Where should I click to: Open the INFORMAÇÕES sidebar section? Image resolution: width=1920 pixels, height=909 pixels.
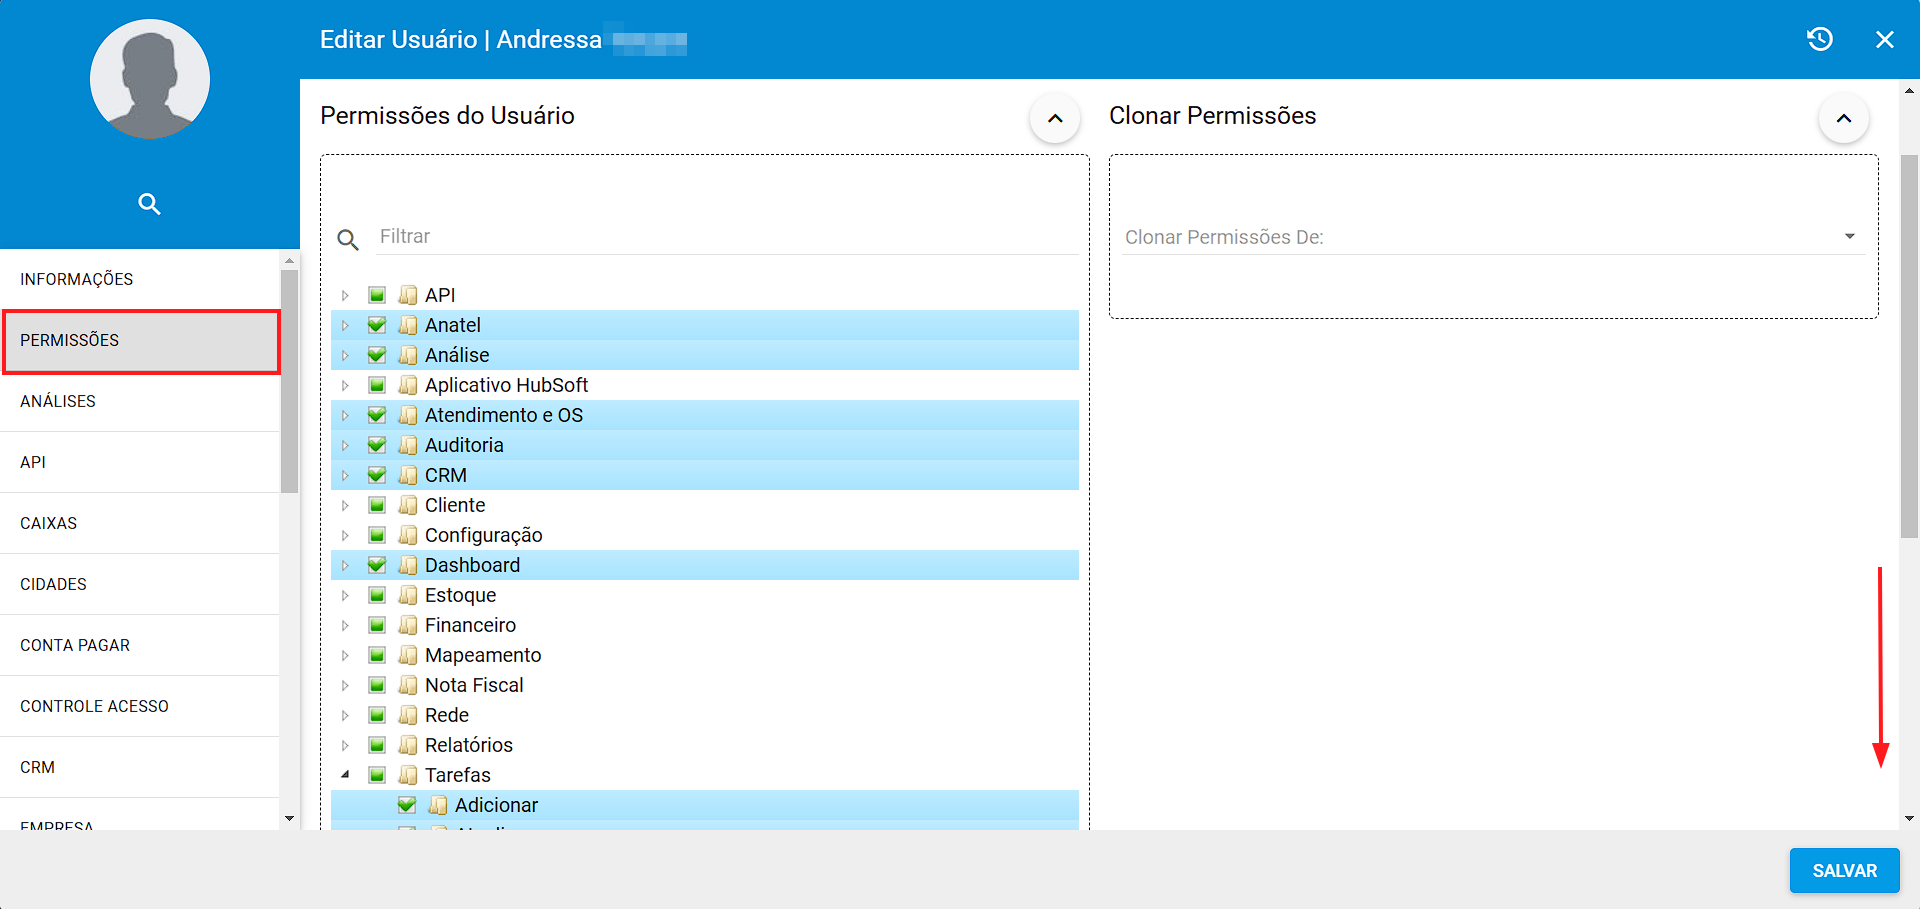point(140,279)
